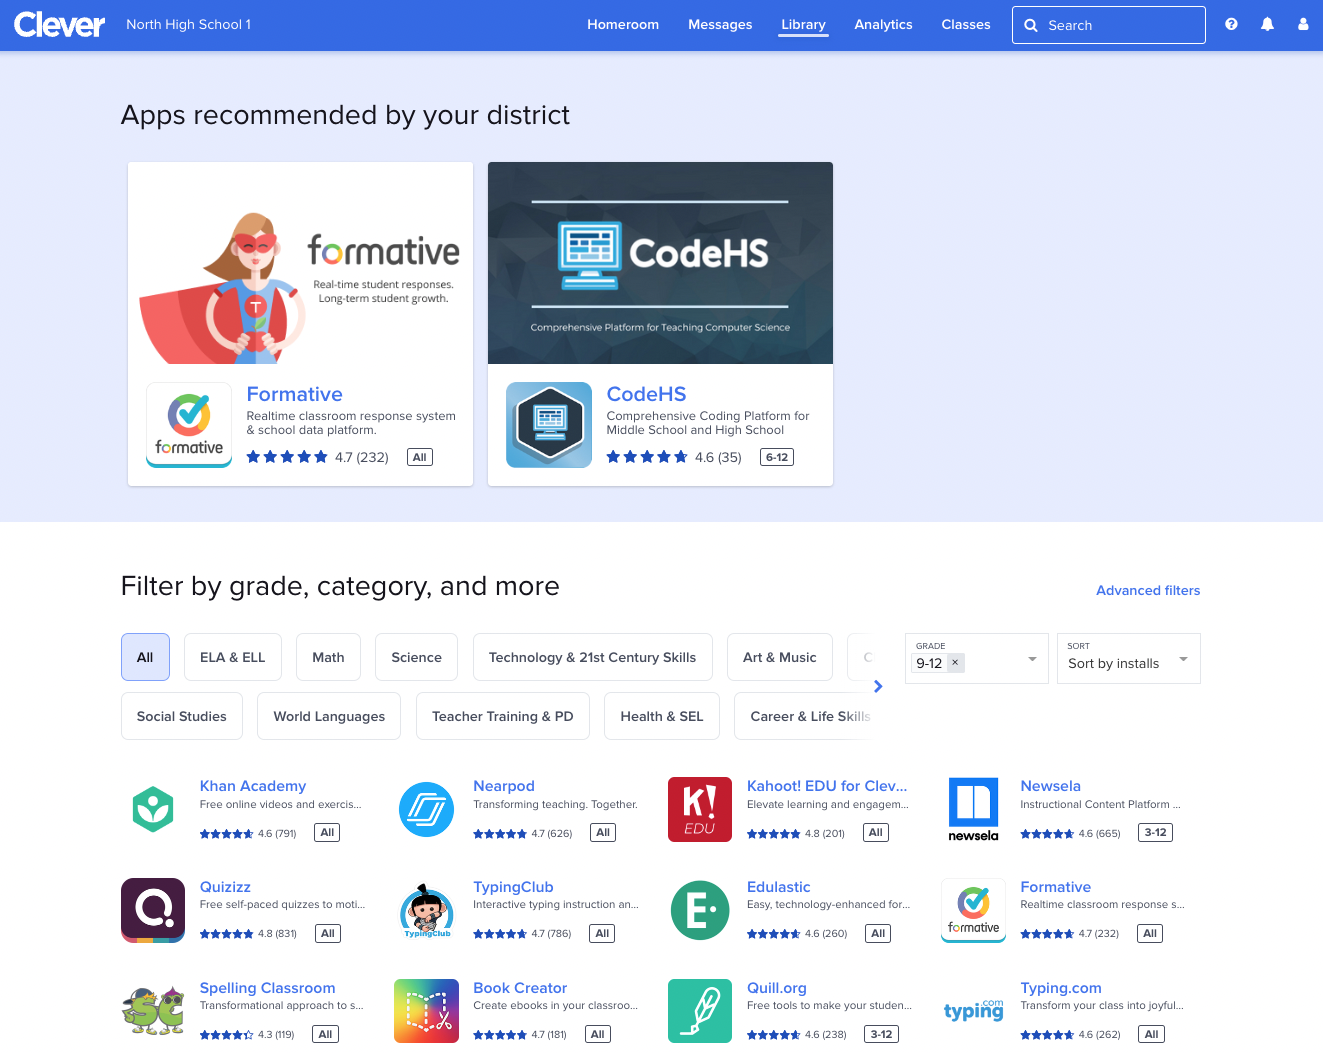Click the right arrow to show more categories
Screen dimensions: 1323x1053
[x=877, y=686]
